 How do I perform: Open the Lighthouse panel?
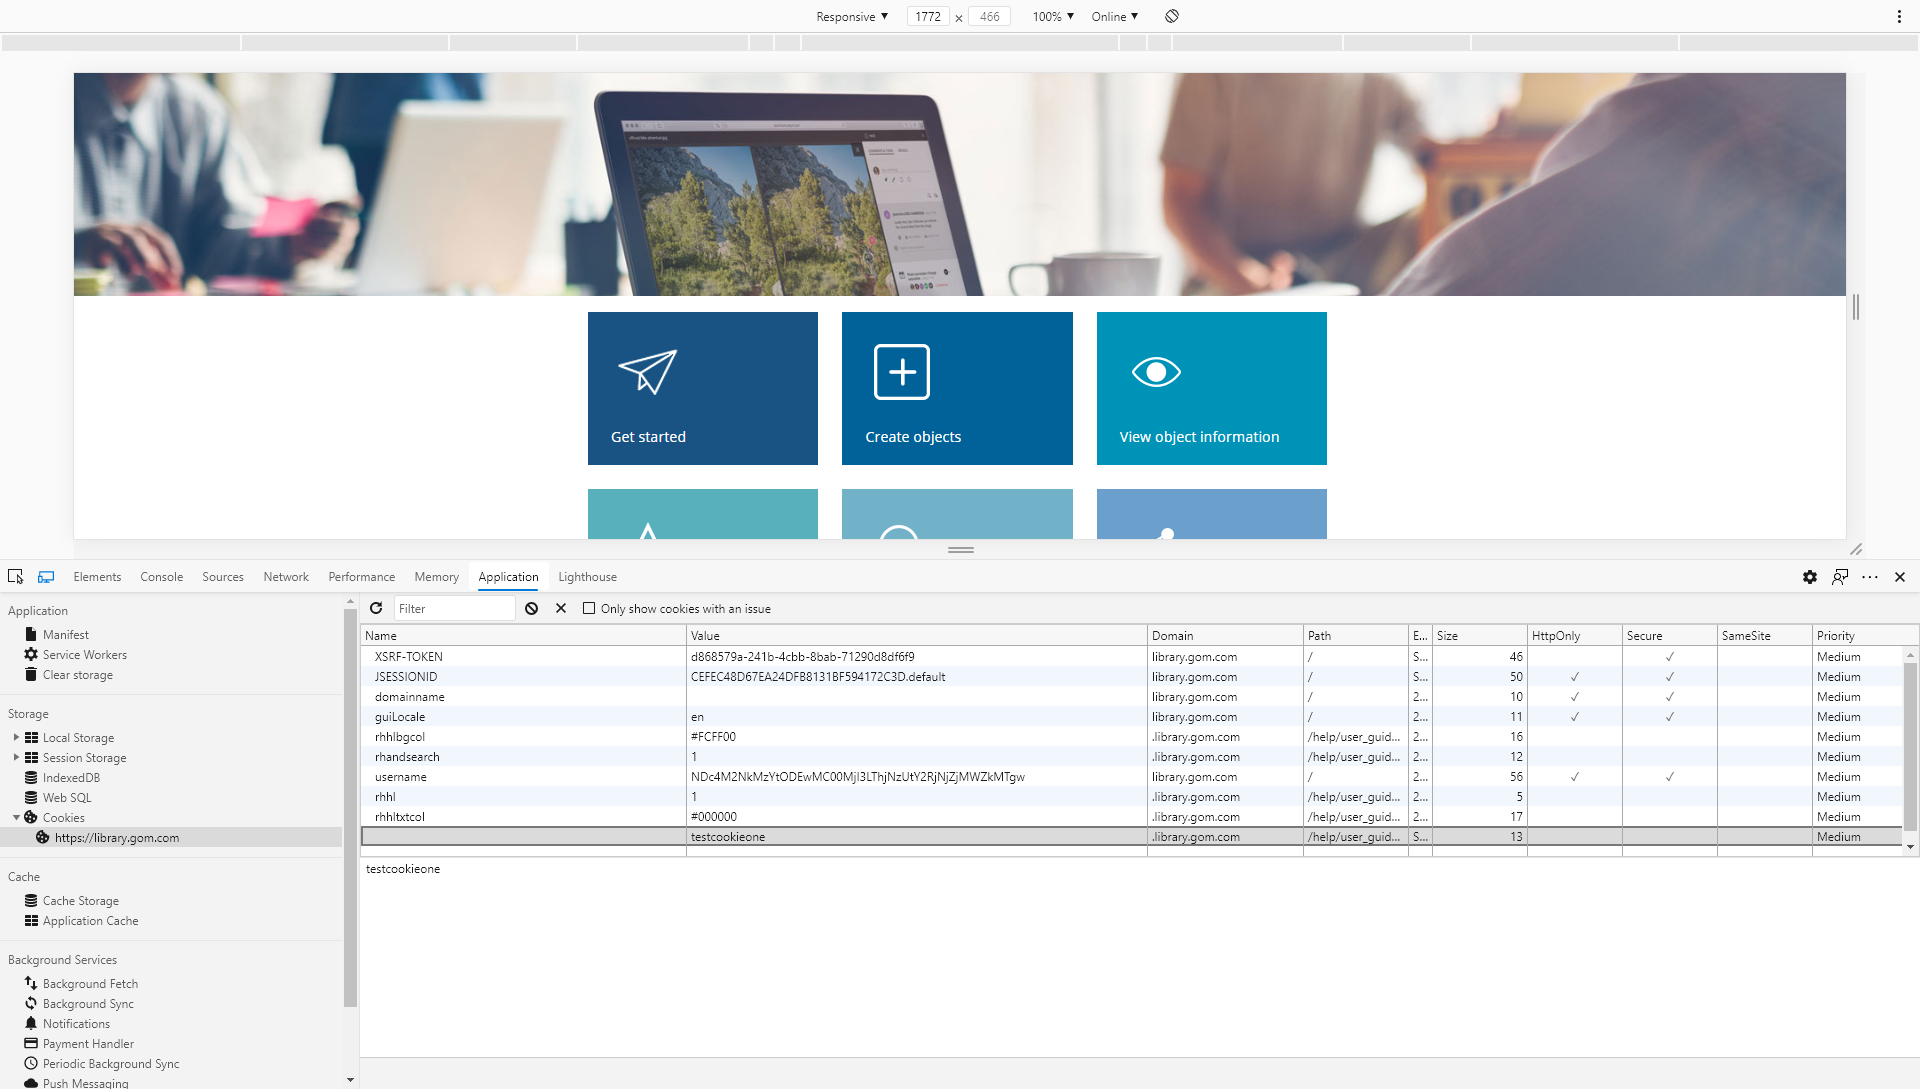(587, 577)
